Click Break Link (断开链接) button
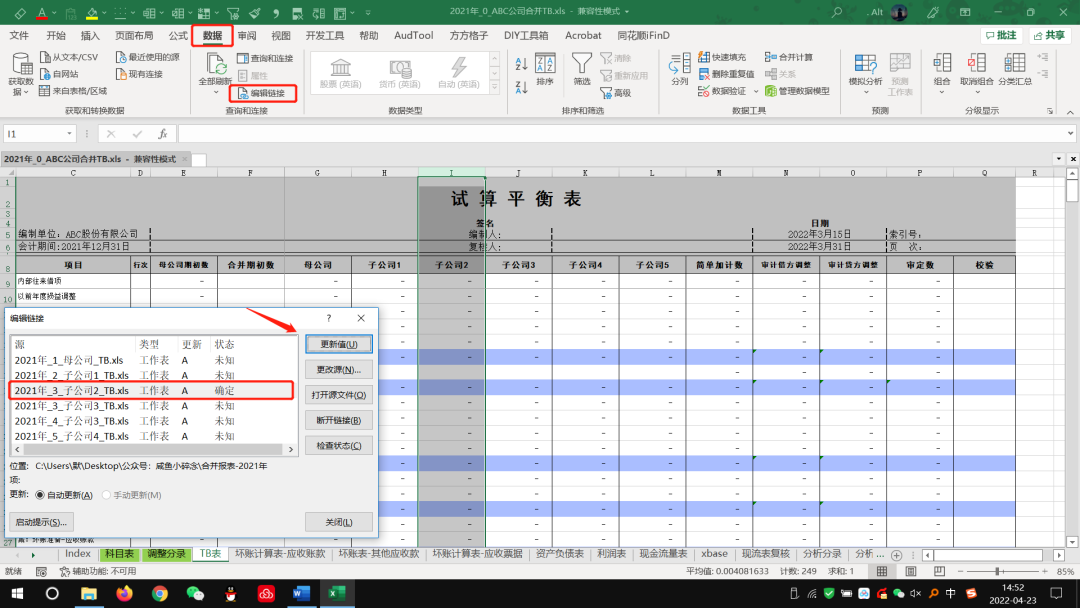This screenshot has width=1080, height=608. pyautogui.click(x=339, y=420)
